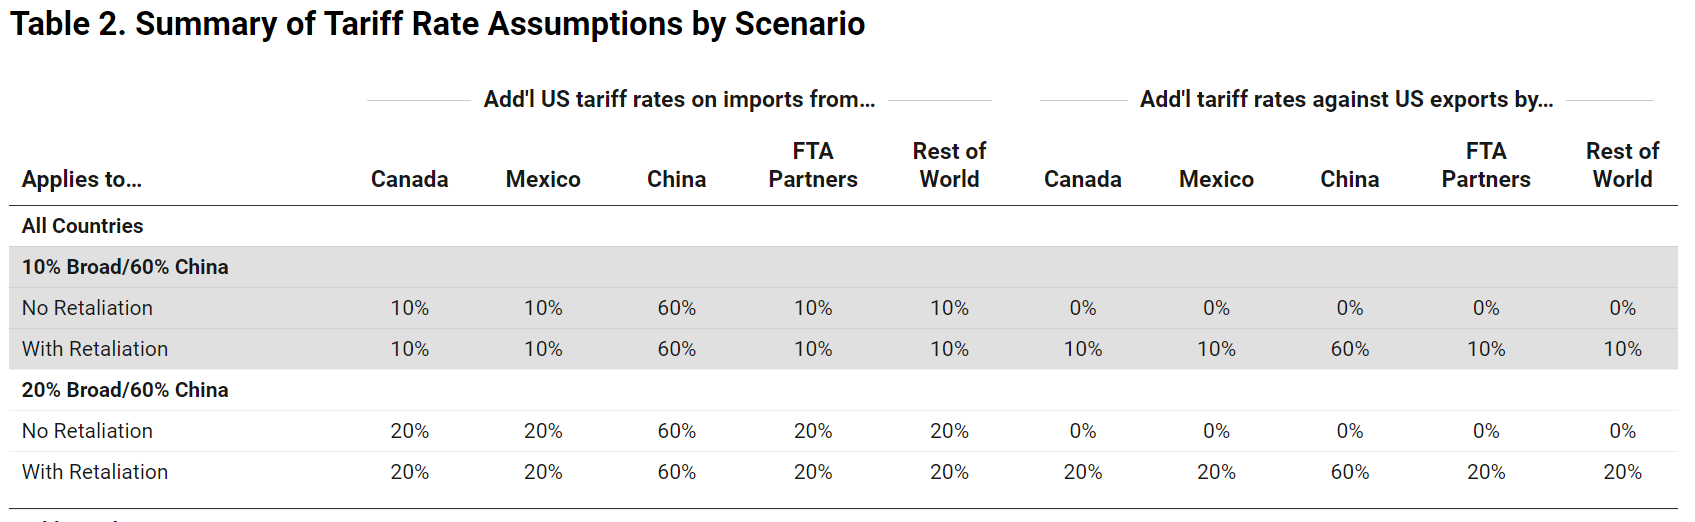Select Canada export rate in 10% With Retaliation row
This screenshot has width=1695, height=522.
(1082, 349)
